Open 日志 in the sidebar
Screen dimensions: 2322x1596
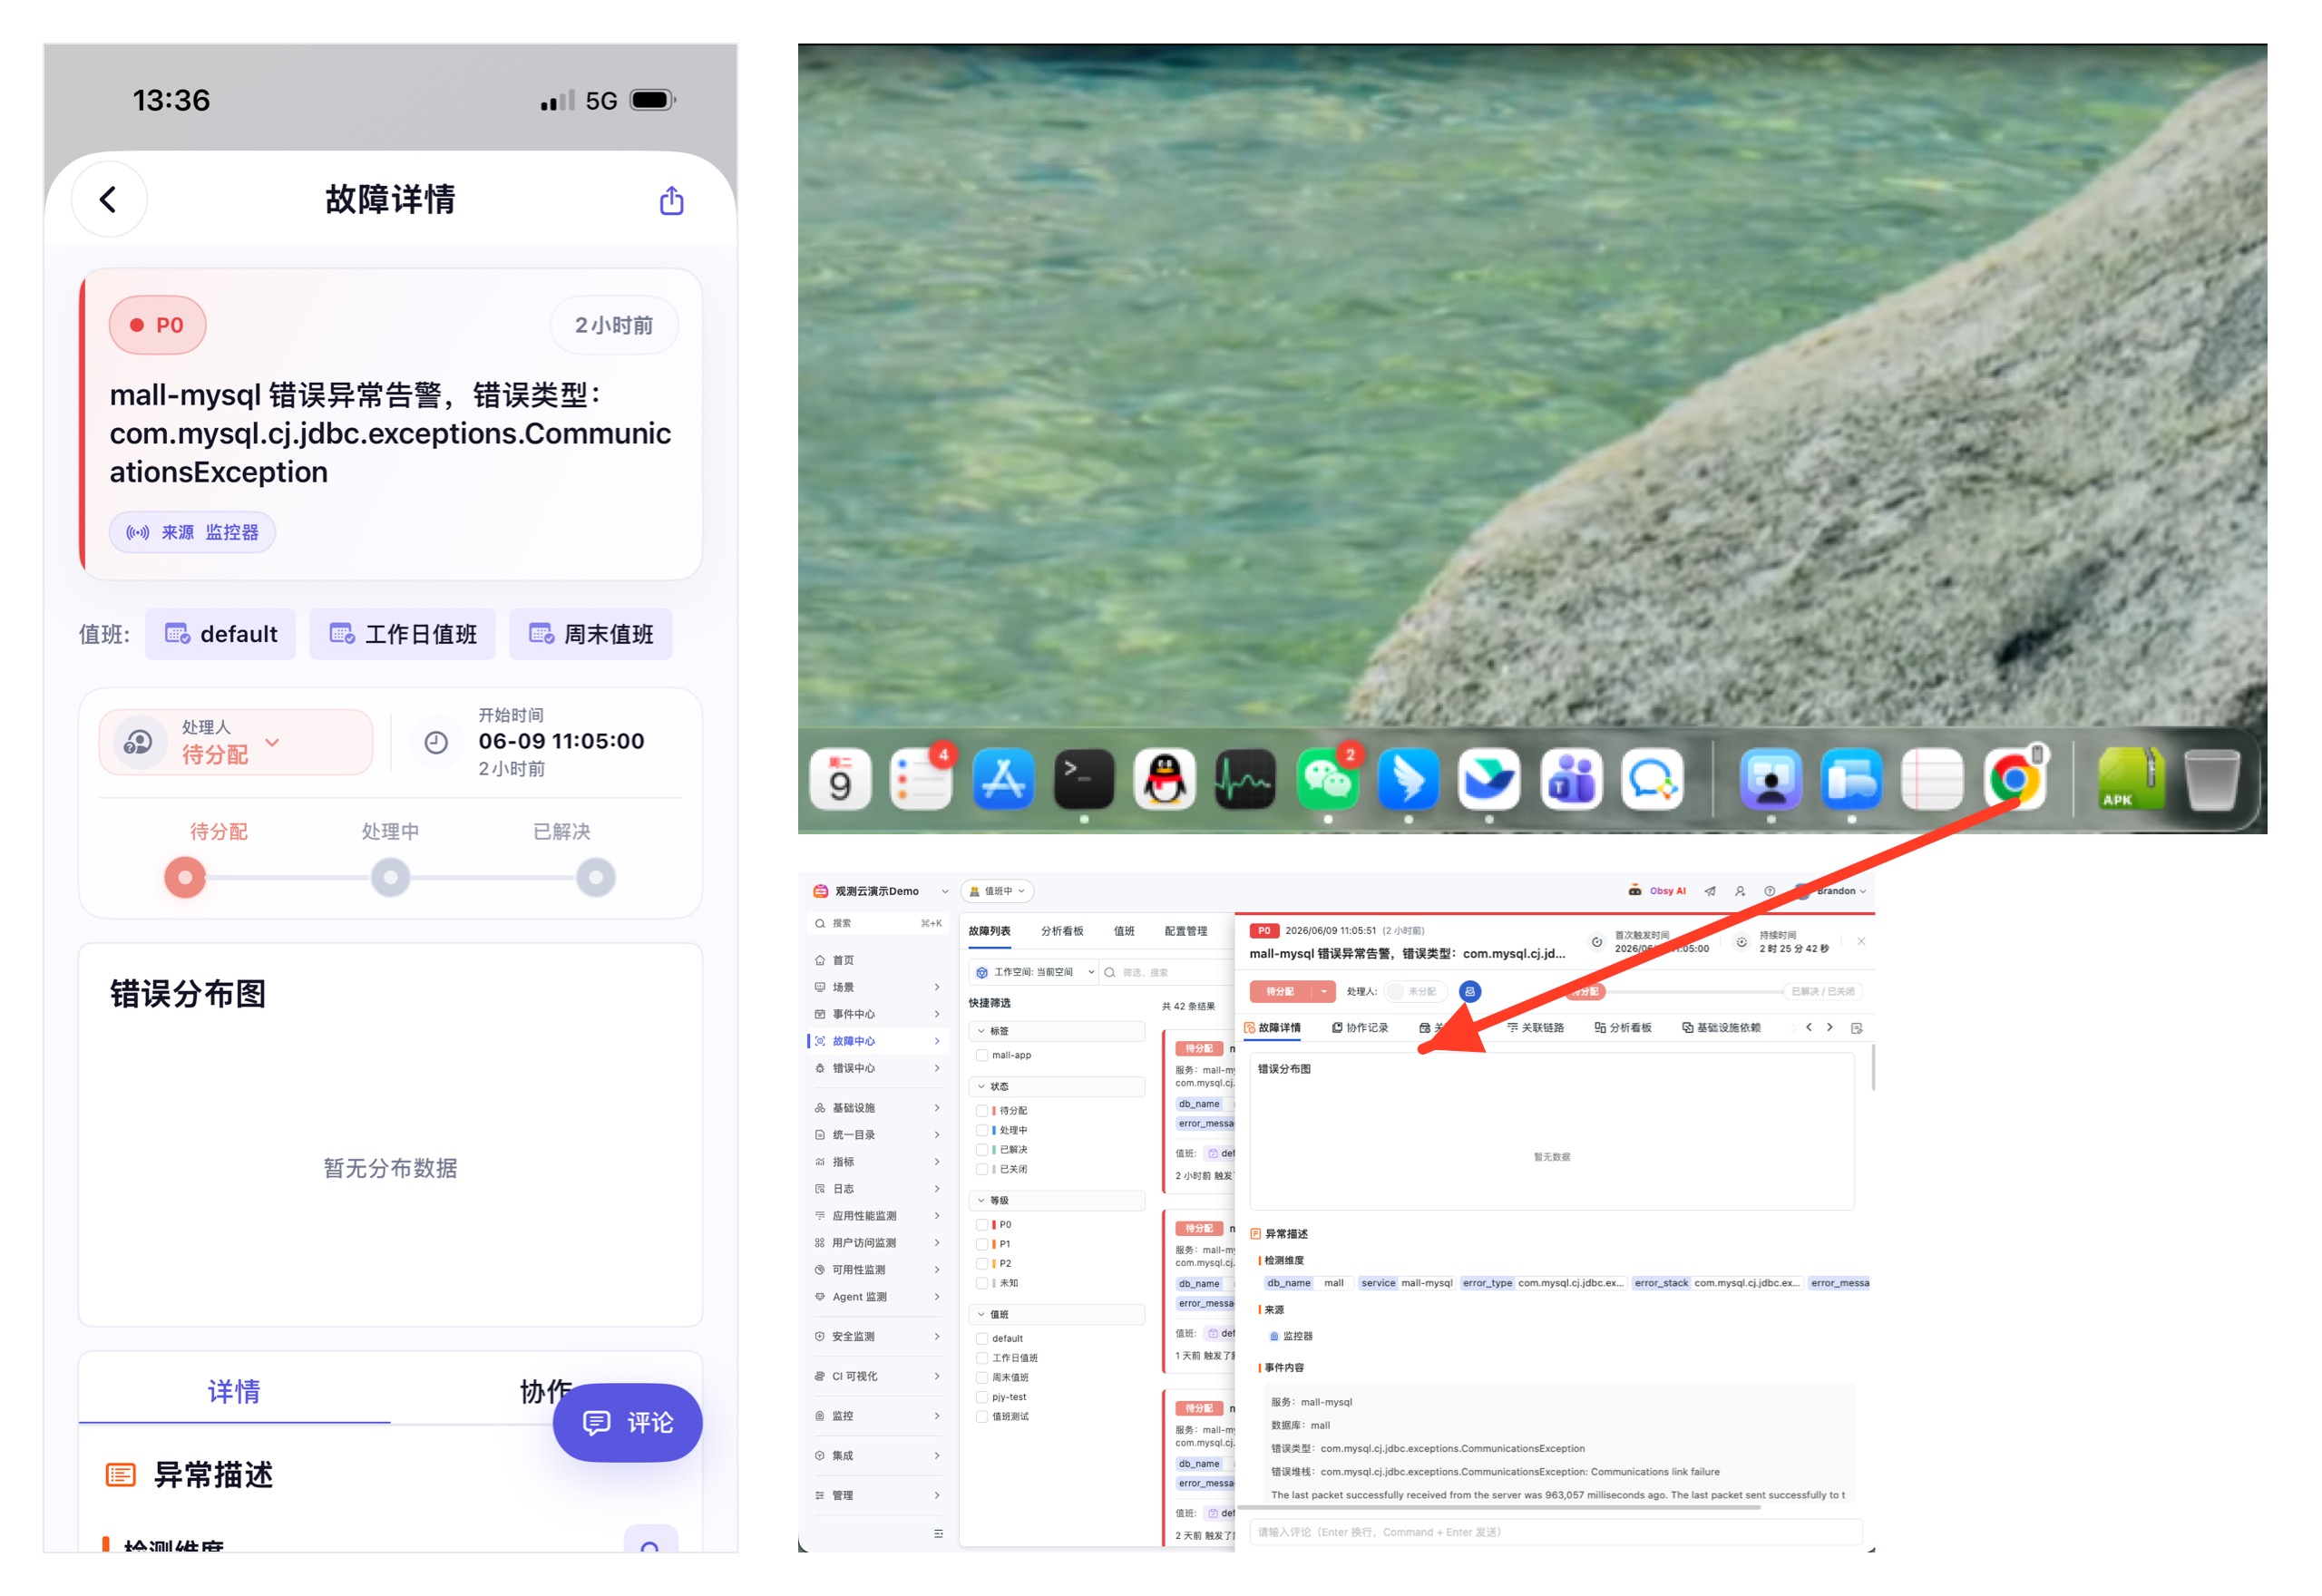pos(877,1189)
